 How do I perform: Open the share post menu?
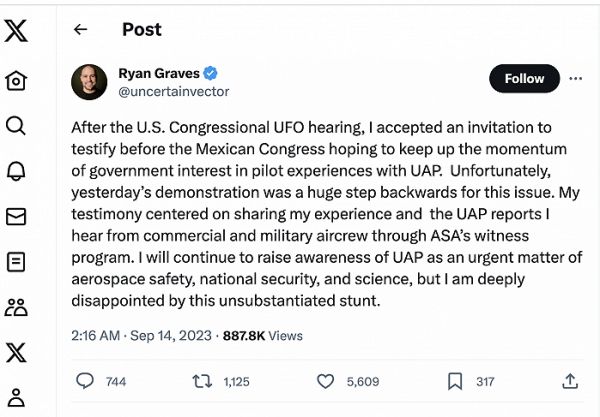570,381
